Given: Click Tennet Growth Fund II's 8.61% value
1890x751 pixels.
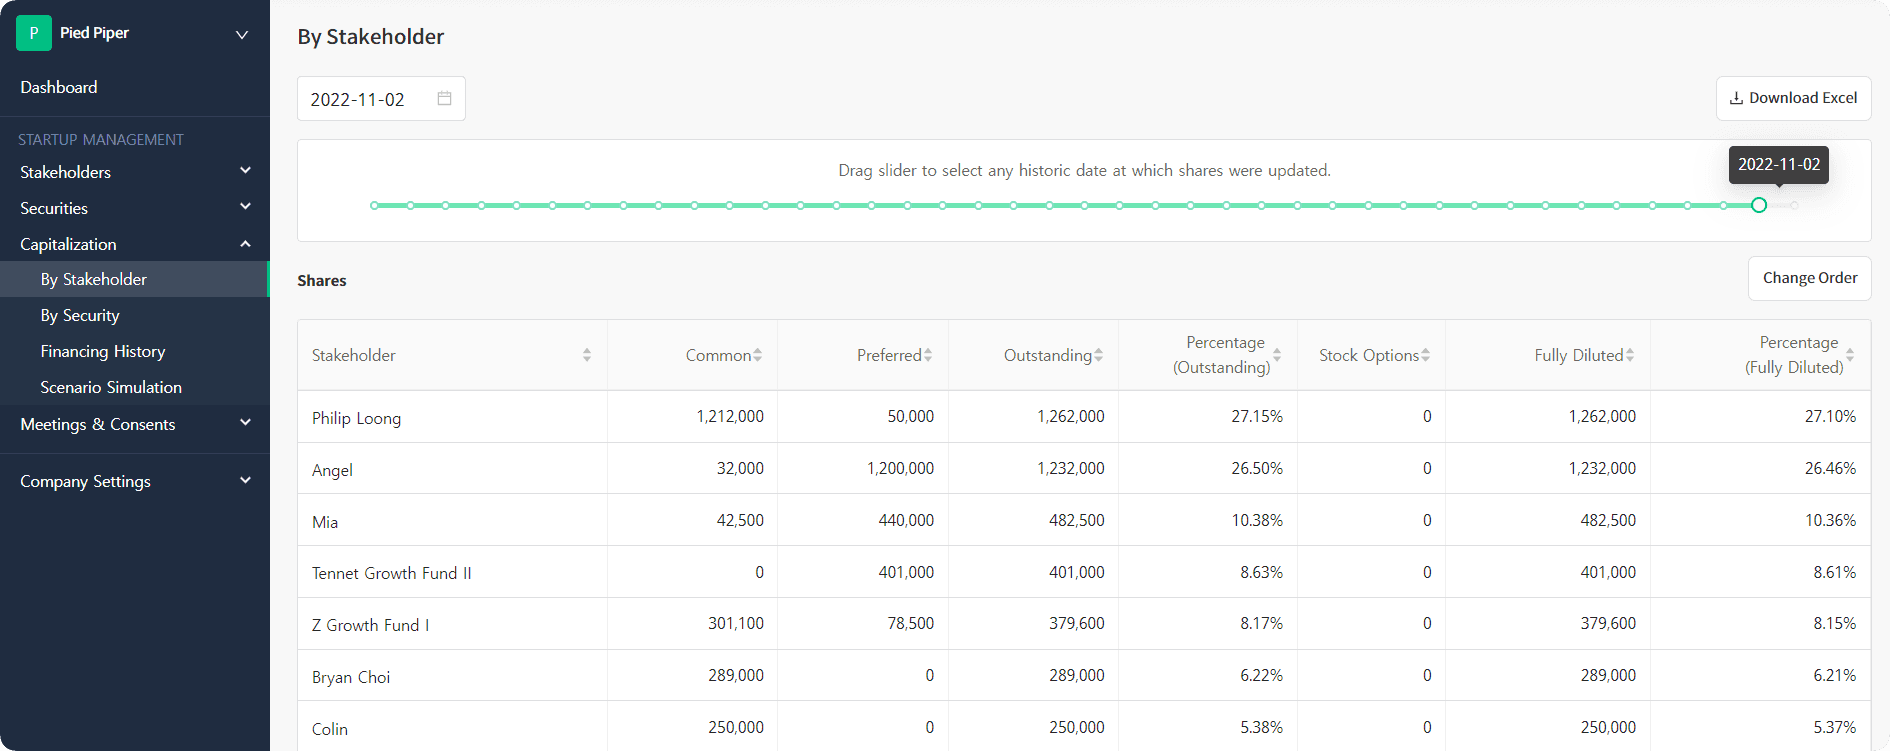Looking at the screenshot, I should coord(1834,572).
